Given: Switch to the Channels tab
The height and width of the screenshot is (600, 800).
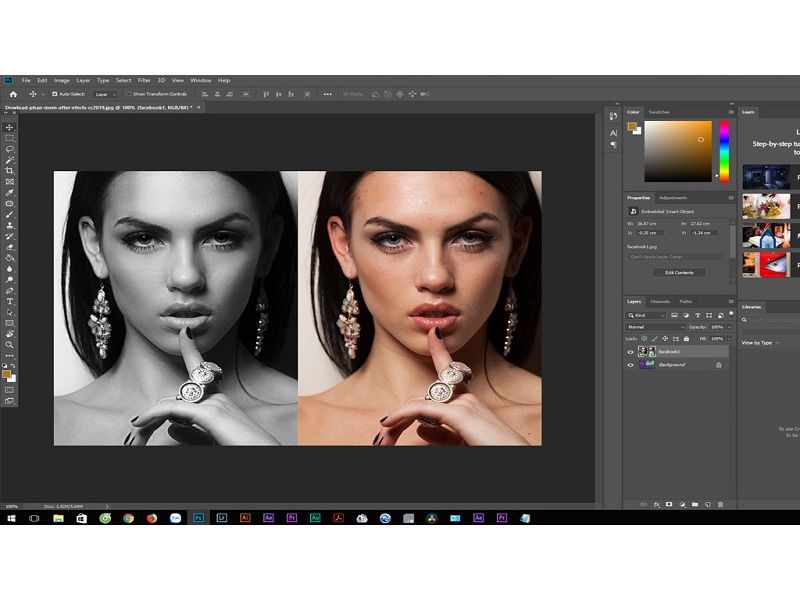Looking at the screenshot, I should (659, 302).
